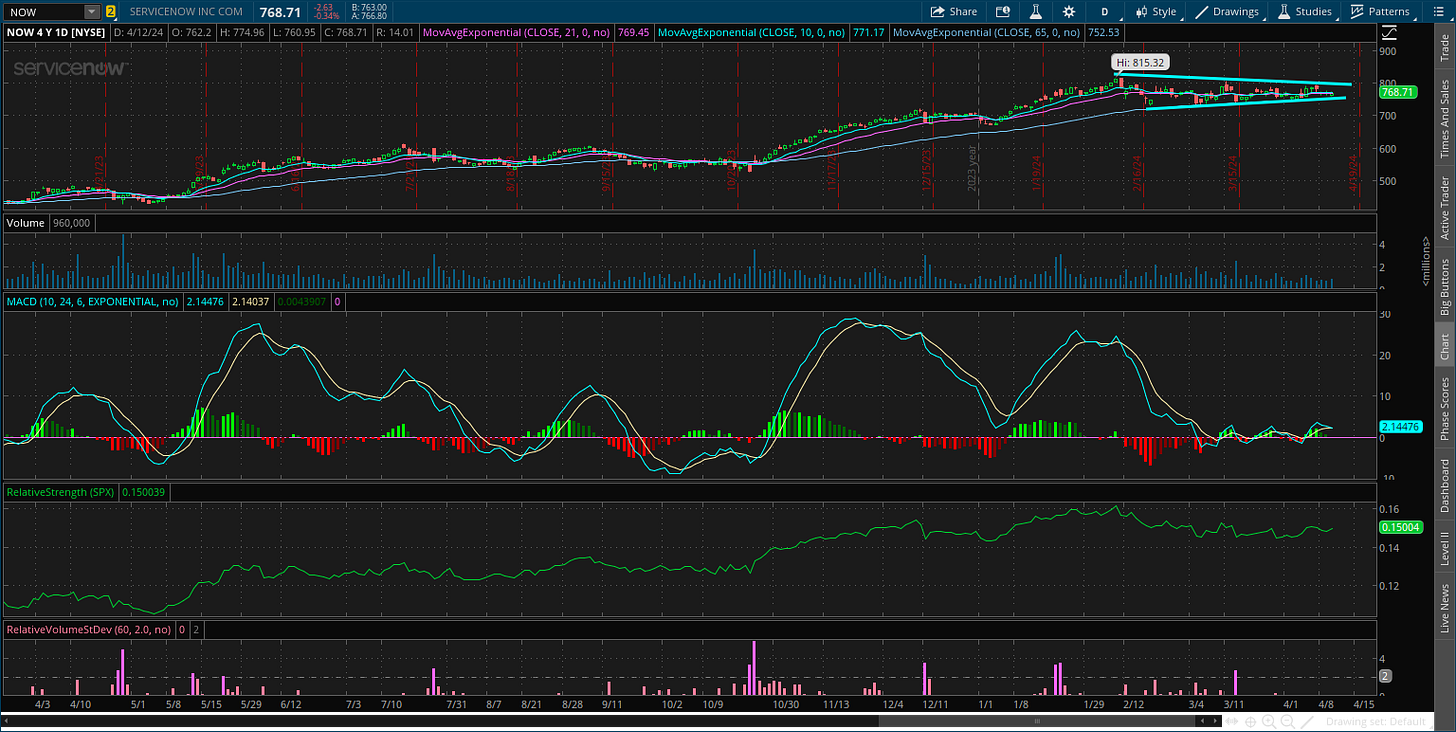
Task: Click the Hi: 815.32 price bubble
Action: 1142,62
